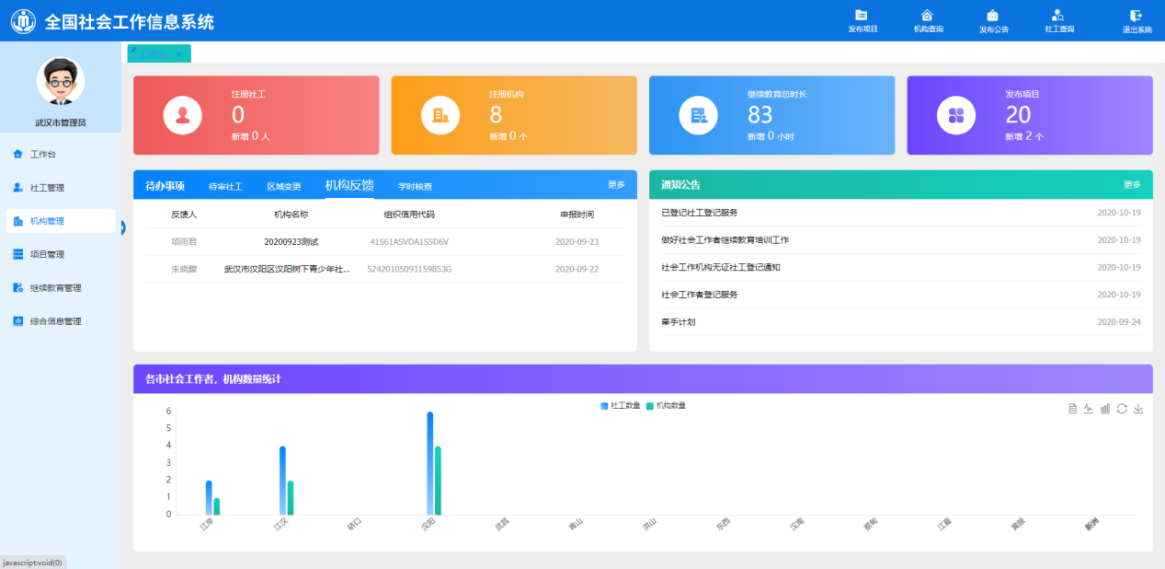Open chart data view icon
Image resolution: width=1165 pixels, height=569 pixels.
click(x=1072, y=409)
